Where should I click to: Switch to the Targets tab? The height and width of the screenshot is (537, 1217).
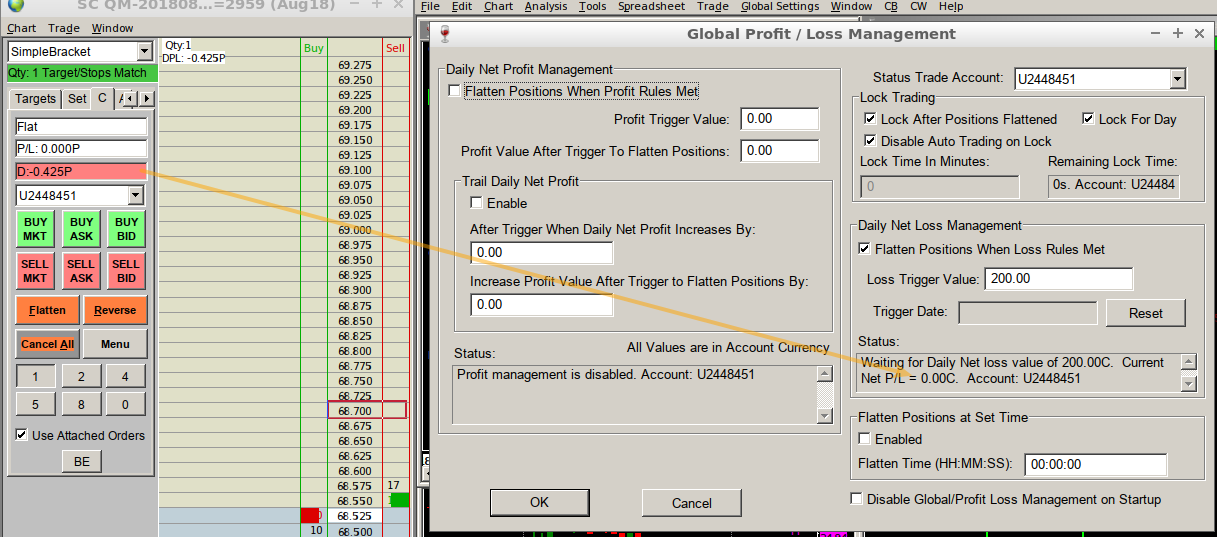click(36, 99)
